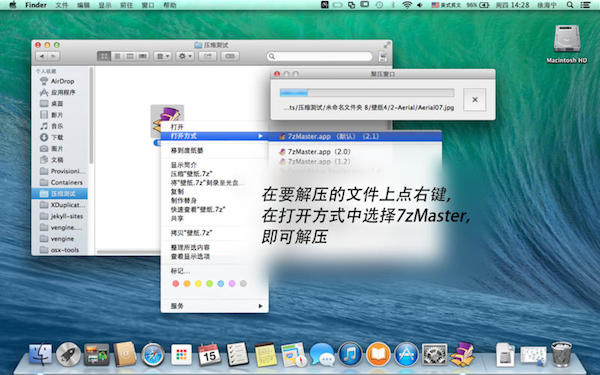Open Trash in the Dock
This screenshot has width=600, height=375.
(x=561, y=354)
